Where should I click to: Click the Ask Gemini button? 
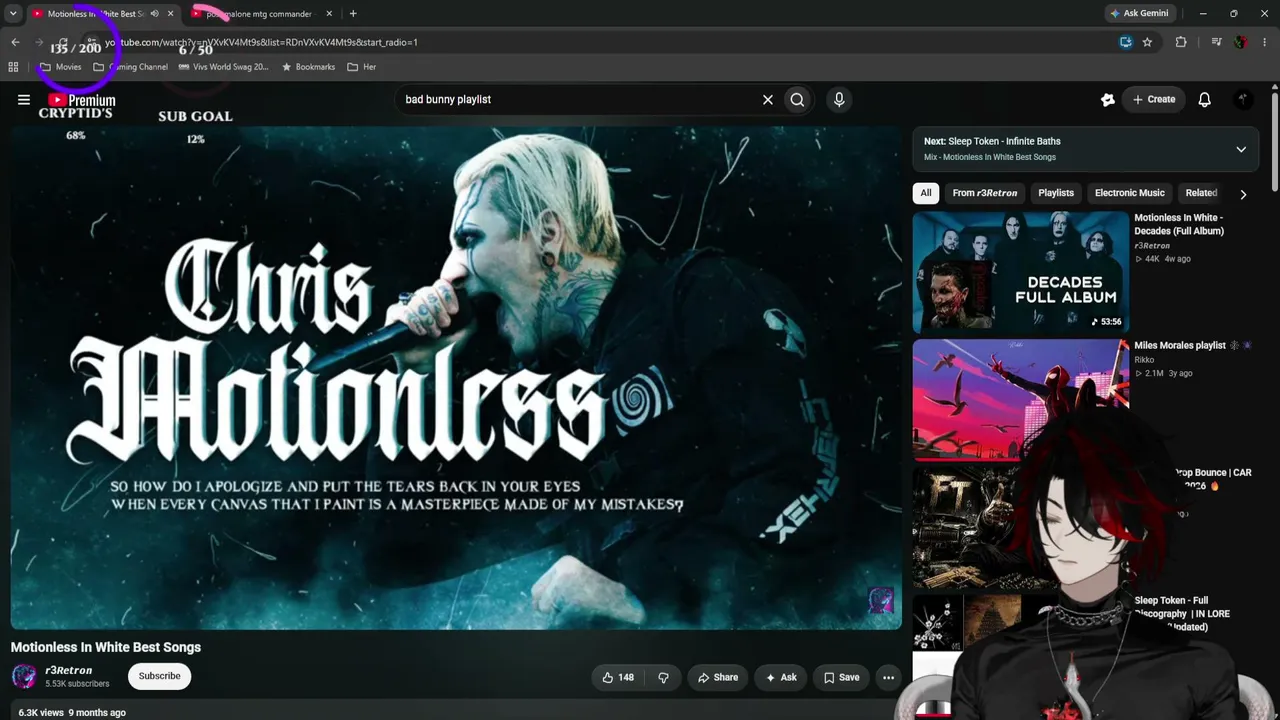[x=1139, y=14]
